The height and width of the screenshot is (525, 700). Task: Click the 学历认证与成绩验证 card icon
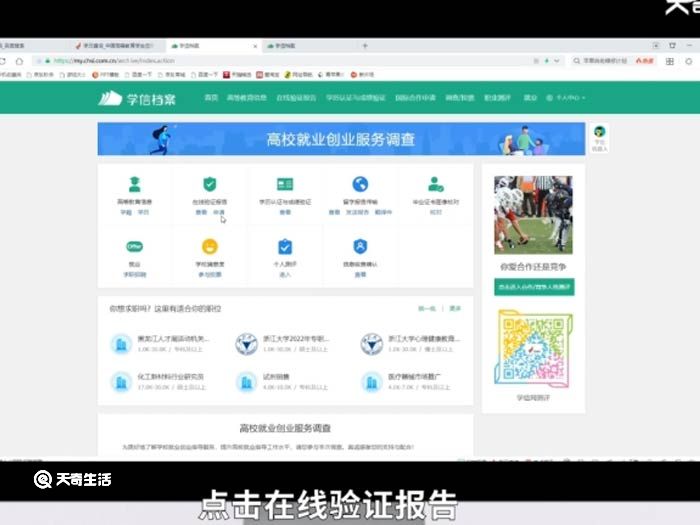coord(285,184)
